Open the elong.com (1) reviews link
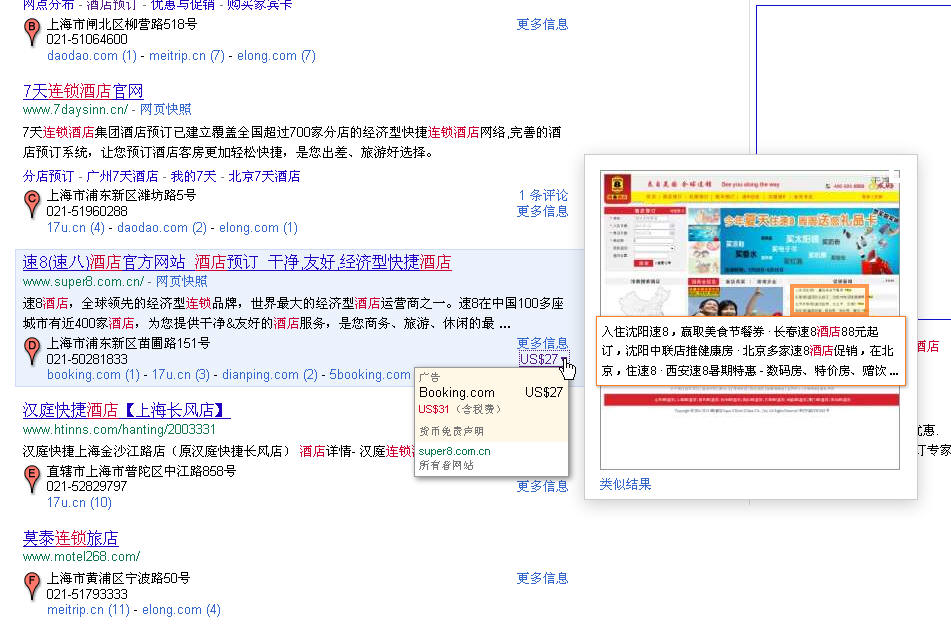The image size is (951, 624). pyautogui.click(x=258, y=228)
